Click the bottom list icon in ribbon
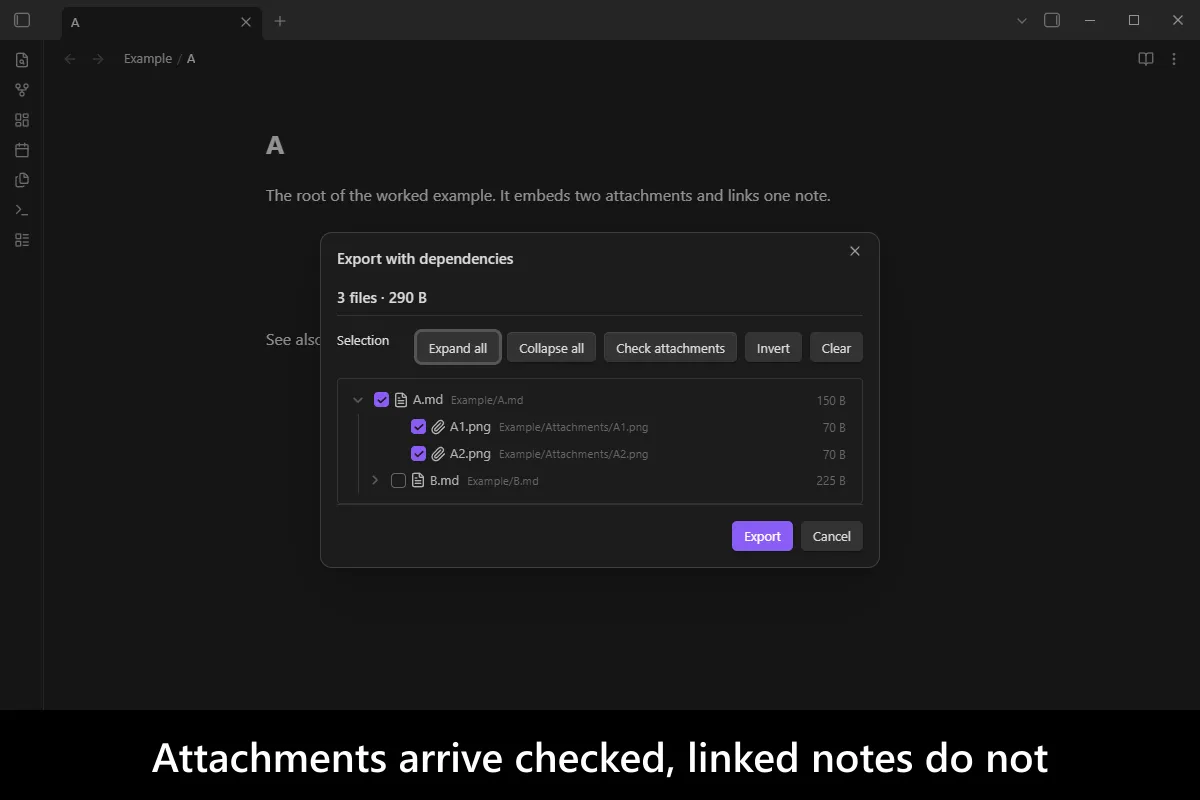 [22, 240]
